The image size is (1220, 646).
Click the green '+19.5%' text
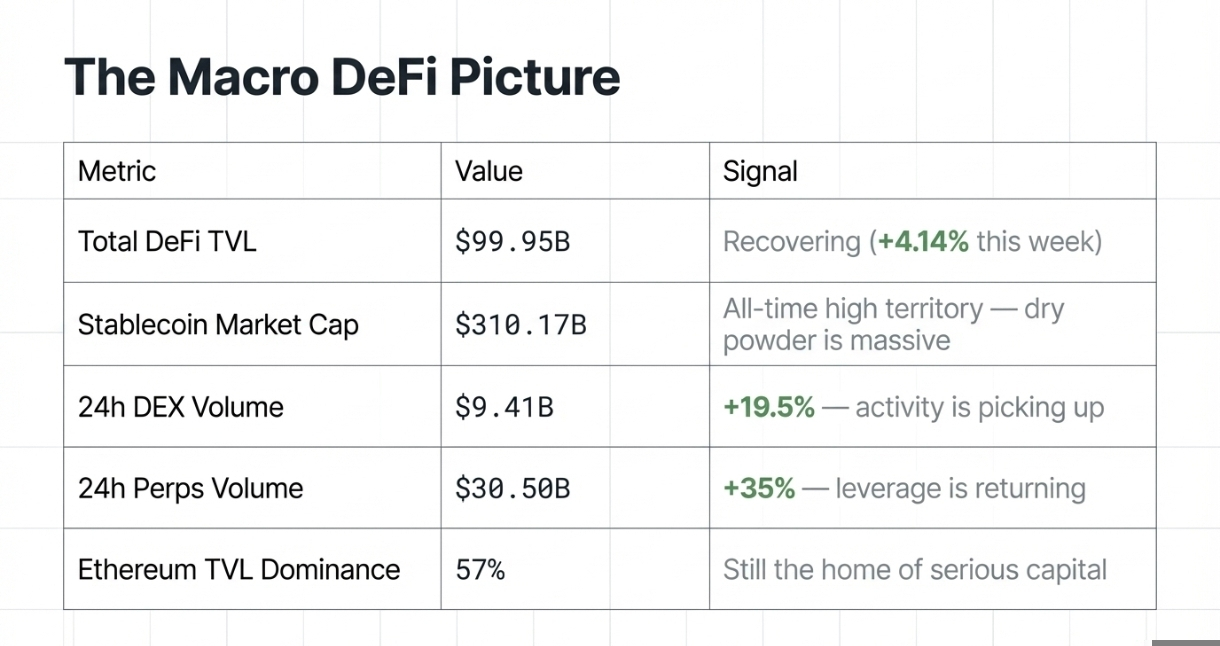point(768,407)
